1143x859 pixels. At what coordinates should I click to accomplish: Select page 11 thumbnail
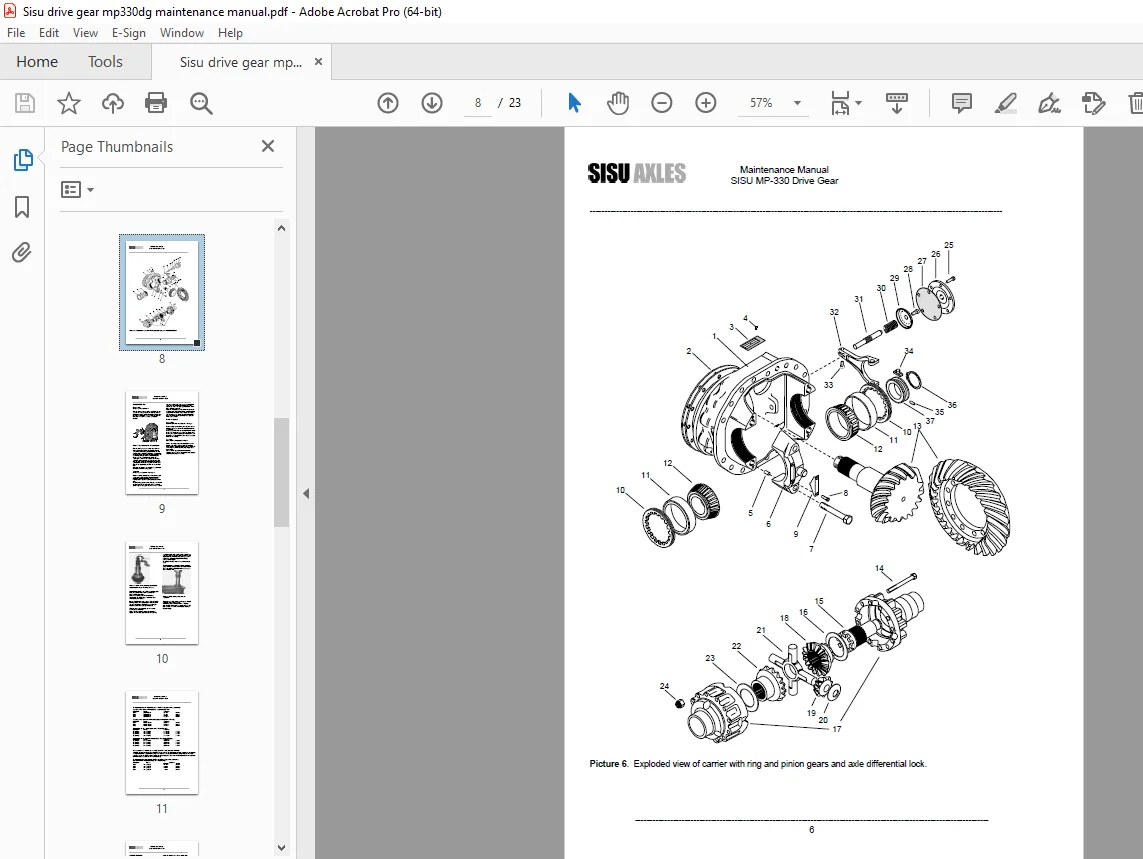tap(162, 743)
